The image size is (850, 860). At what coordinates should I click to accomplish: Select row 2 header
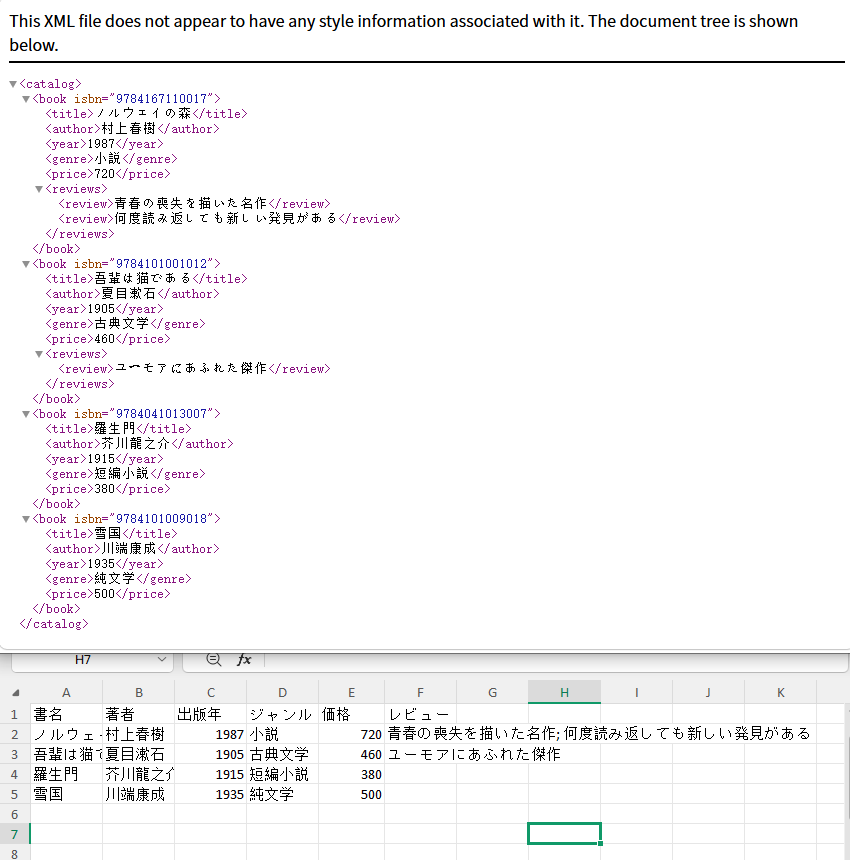[x=15, y=734]
